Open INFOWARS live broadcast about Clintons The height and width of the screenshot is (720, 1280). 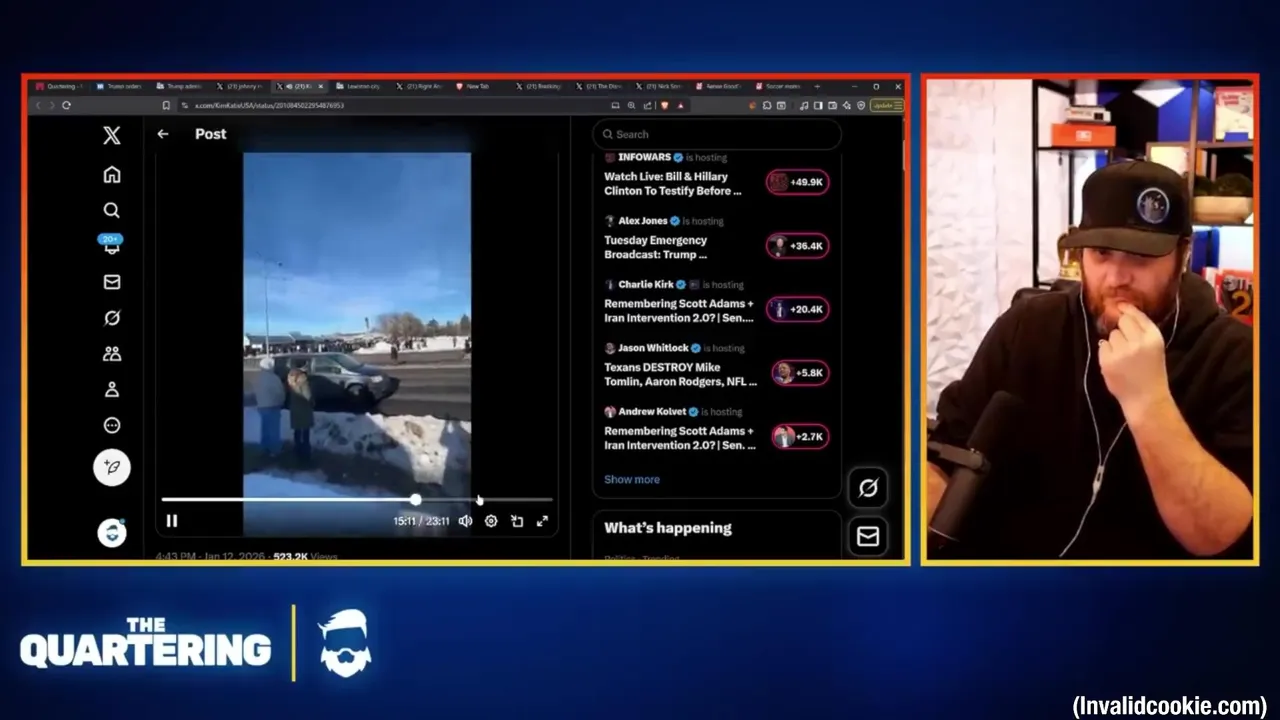click(x=673, y=184)
